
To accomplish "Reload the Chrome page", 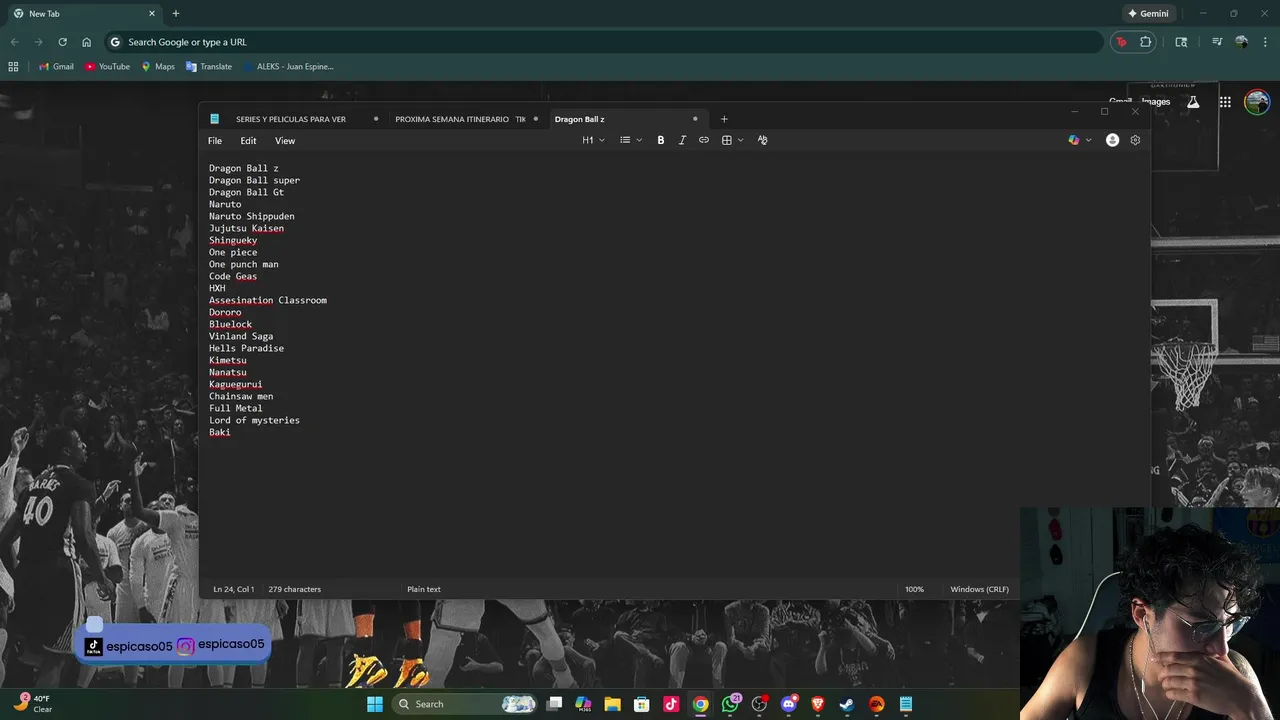I will pyautogui.click(x=62, y=42).
